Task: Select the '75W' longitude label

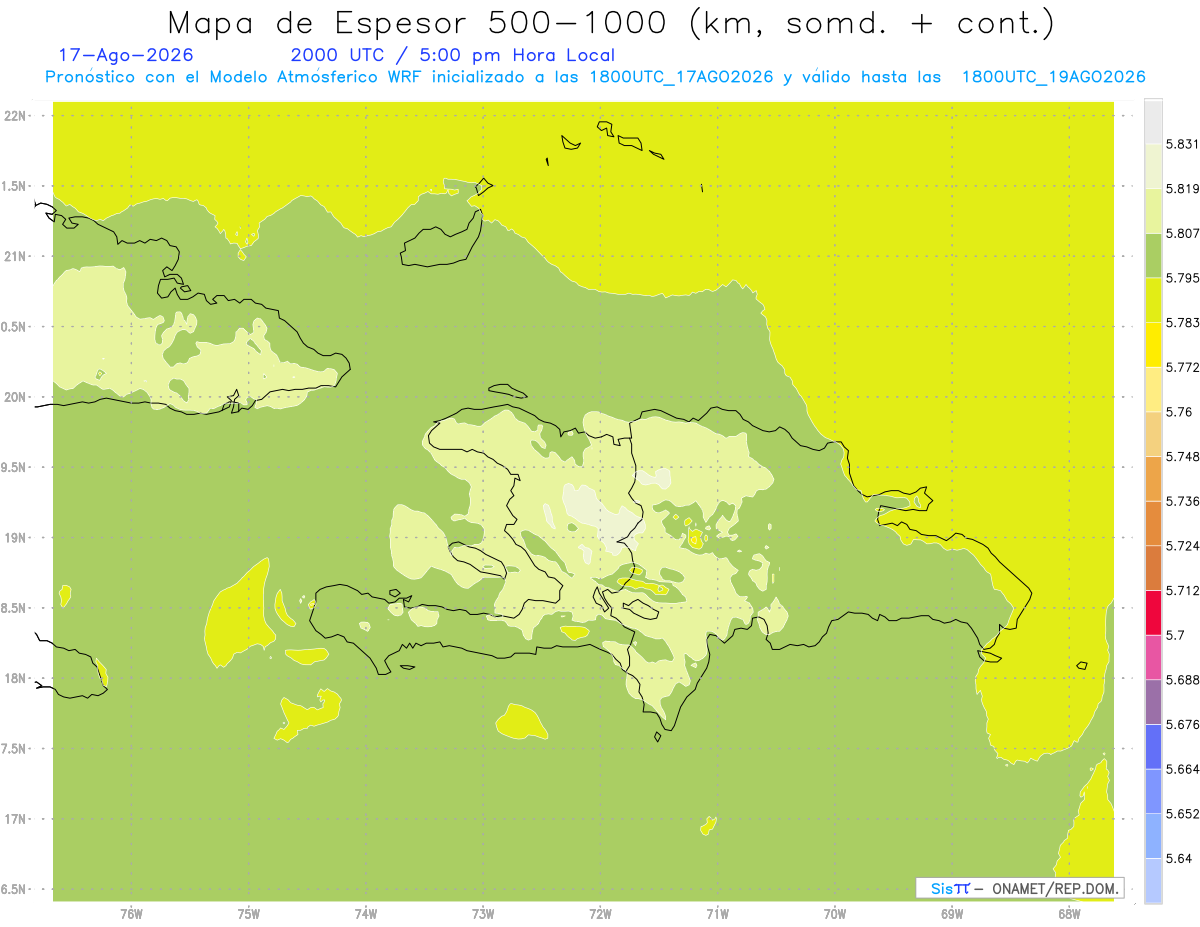Action: click(248, 914)
